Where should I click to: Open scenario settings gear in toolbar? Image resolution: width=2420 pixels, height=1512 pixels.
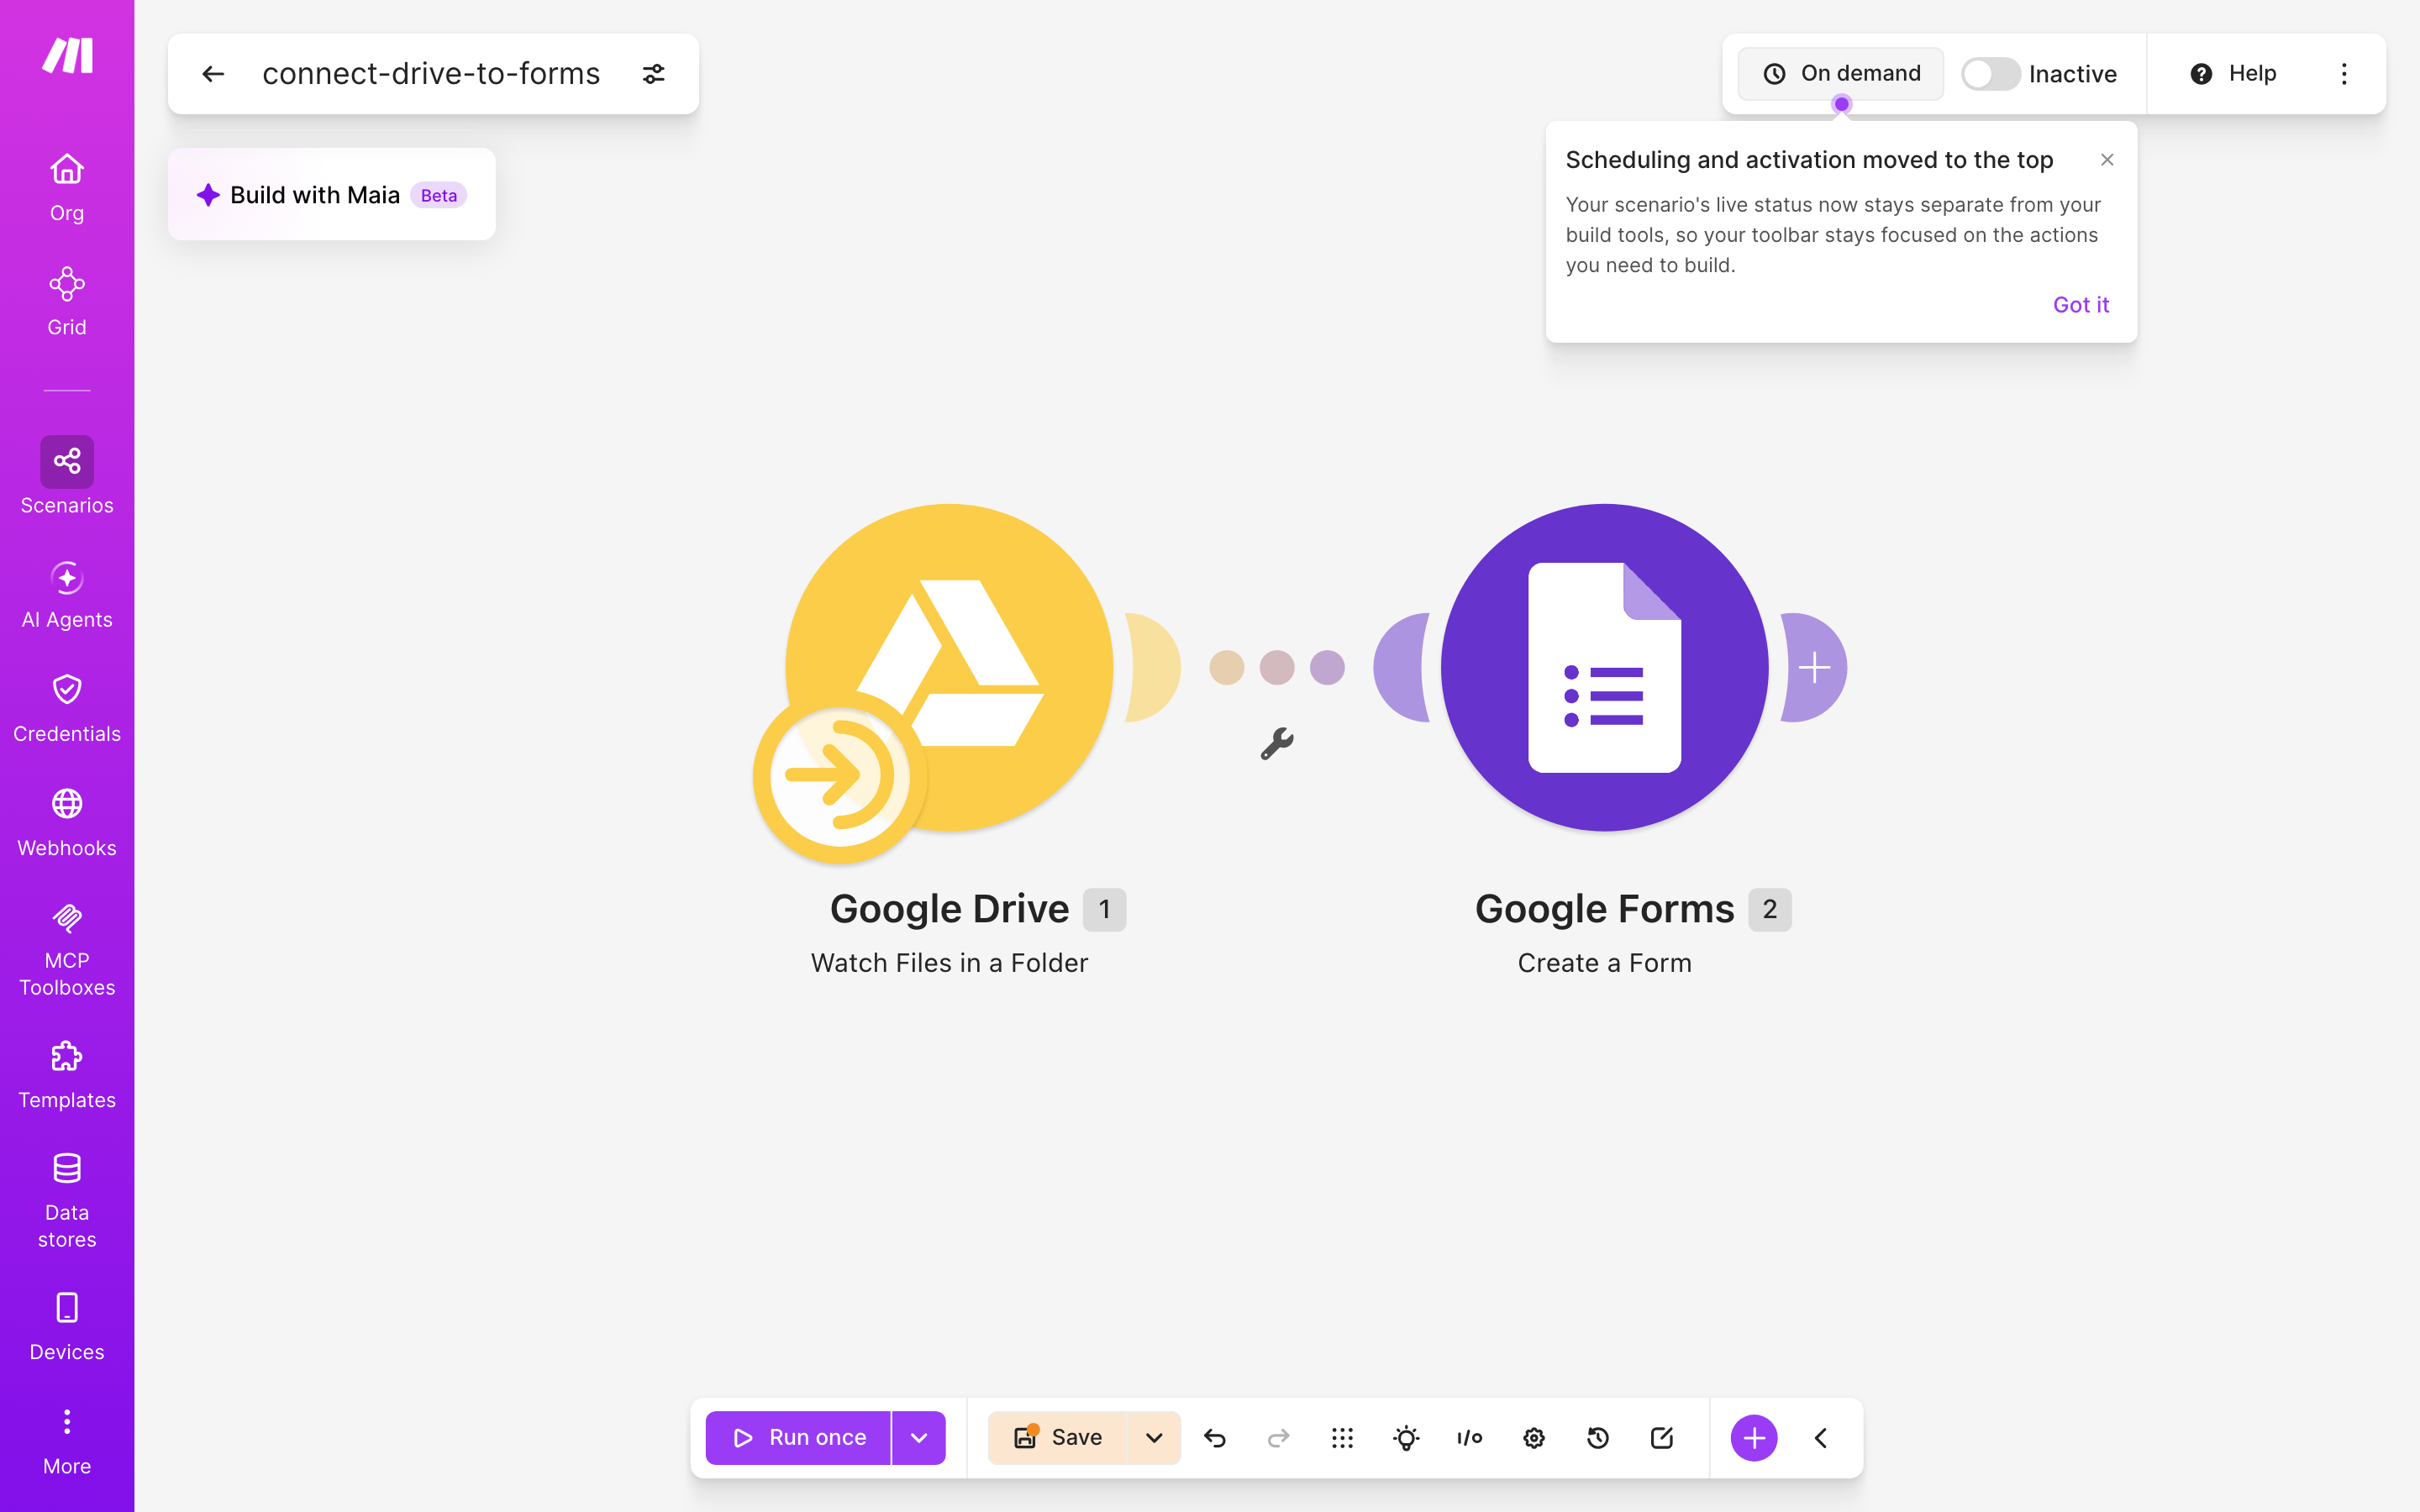point(1534,1438)
